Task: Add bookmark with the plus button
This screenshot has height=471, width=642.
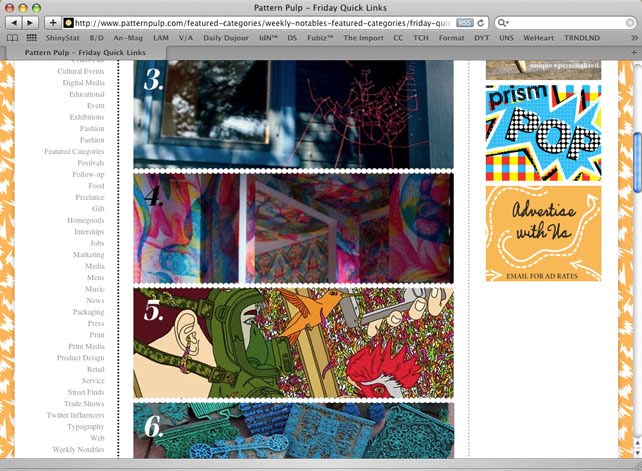Action: coord(53,23)
